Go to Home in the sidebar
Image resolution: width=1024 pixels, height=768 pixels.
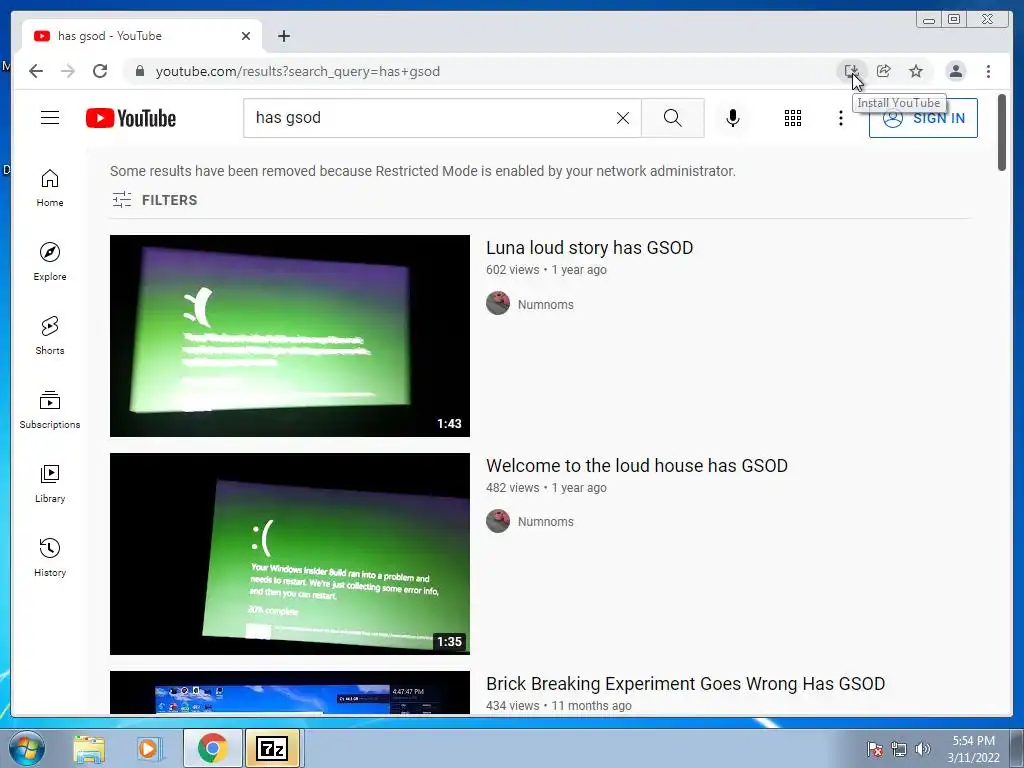(x=50, y=188)
